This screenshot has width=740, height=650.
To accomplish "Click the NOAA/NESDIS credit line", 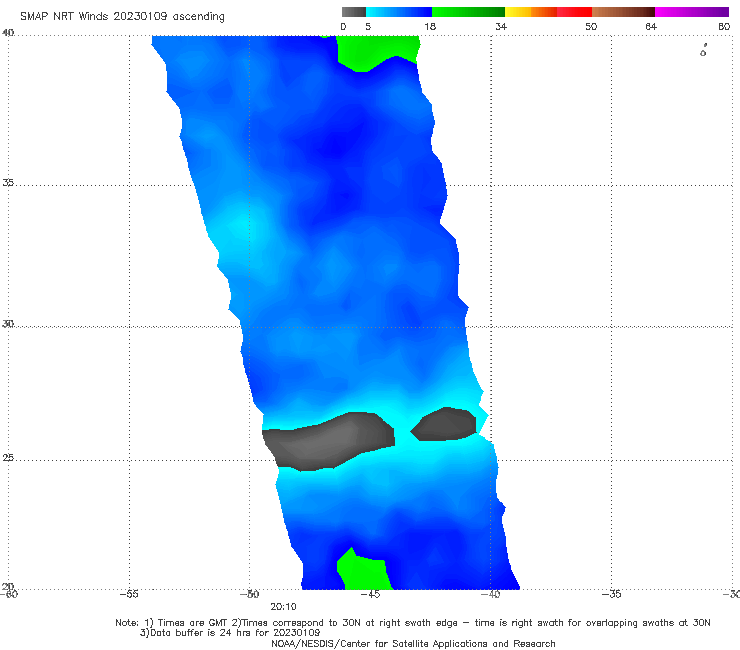I will click(x=413, y=644).
